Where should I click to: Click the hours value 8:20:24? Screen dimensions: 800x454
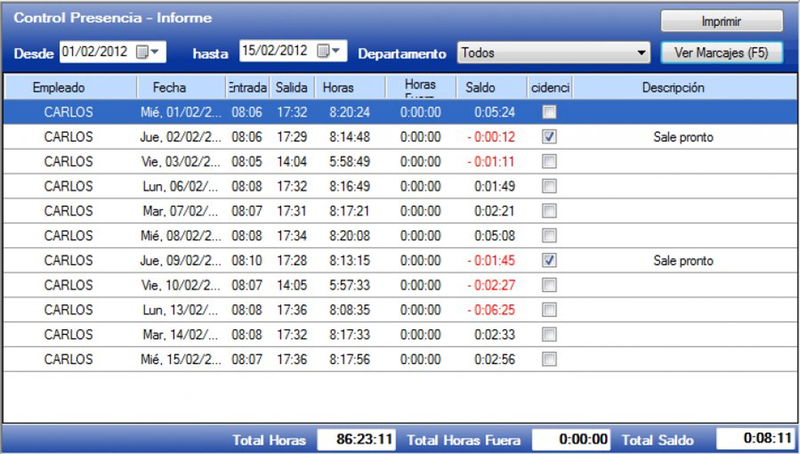click(x=349, y=112)
